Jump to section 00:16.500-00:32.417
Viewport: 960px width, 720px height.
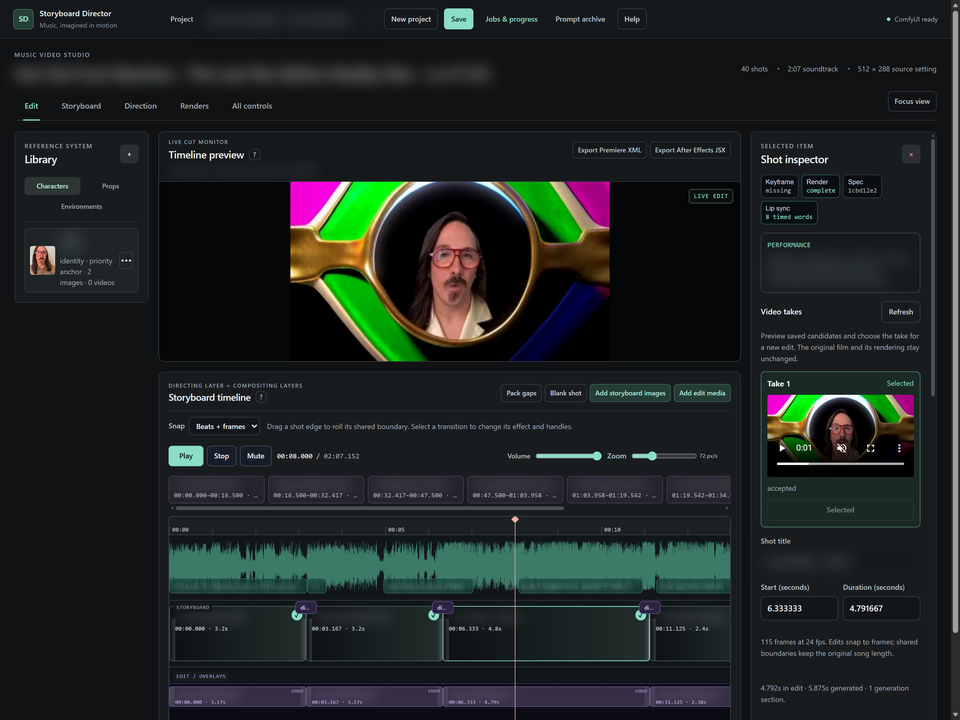click(316, 490)
